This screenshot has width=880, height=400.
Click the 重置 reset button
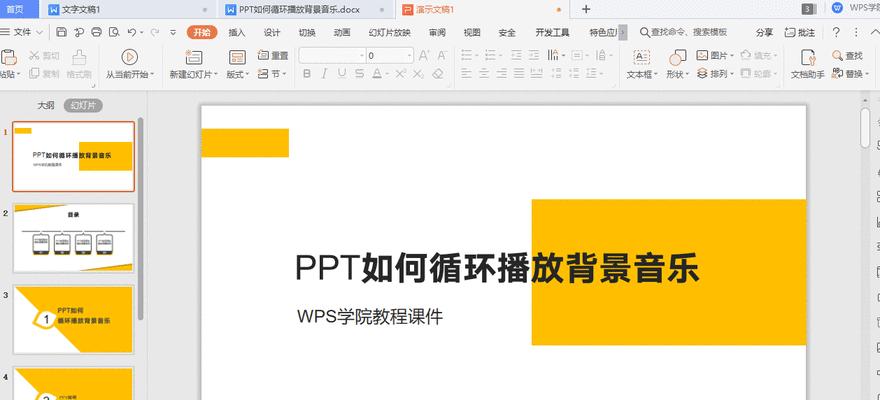(273, 56)
